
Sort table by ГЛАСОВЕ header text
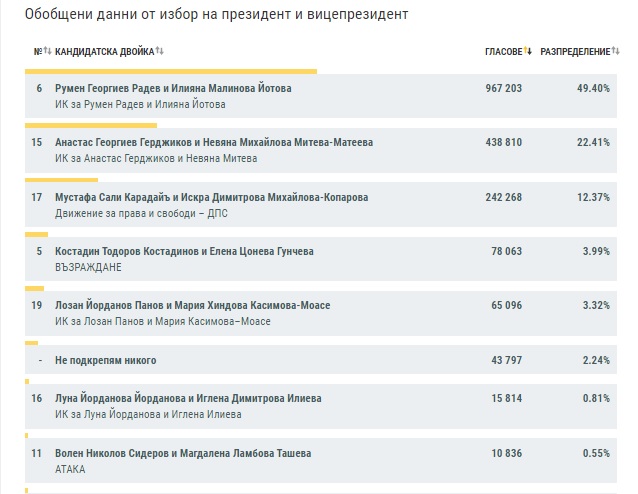[x=503, y=51]
